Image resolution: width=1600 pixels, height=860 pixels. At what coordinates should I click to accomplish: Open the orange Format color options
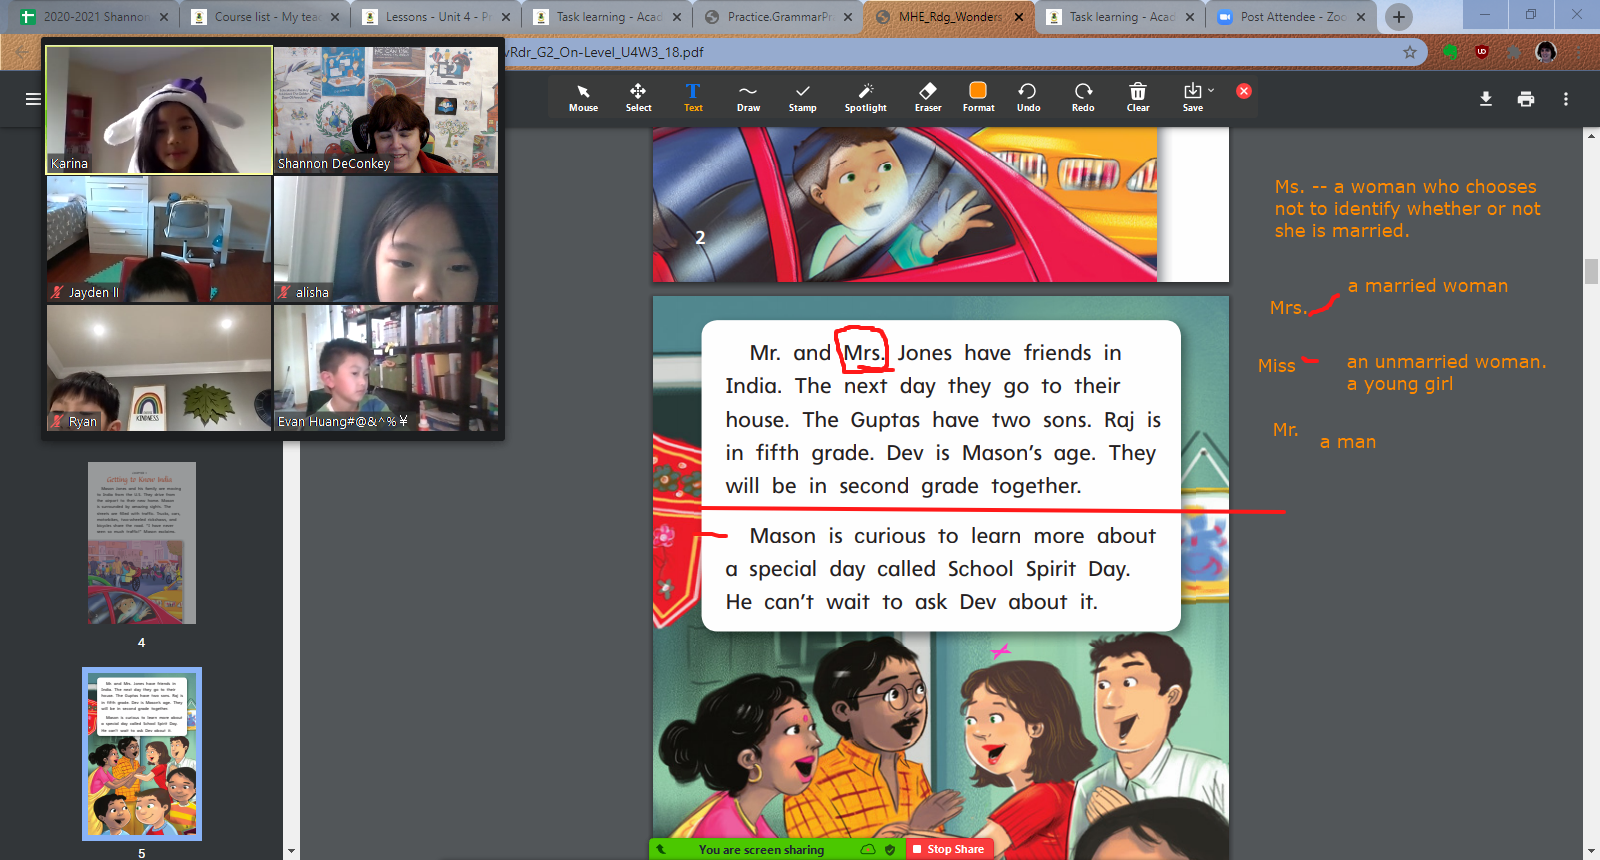point(978,97)
